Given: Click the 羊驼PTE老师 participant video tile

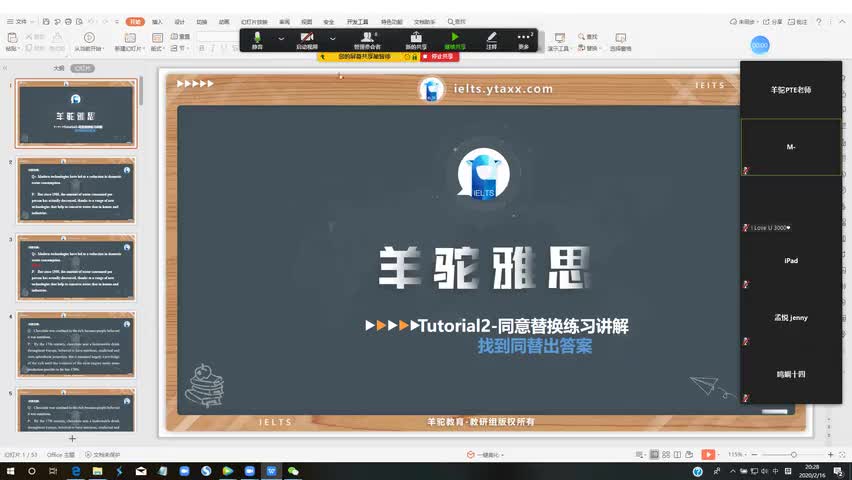Looking at the screenshot, I should 791,89.
